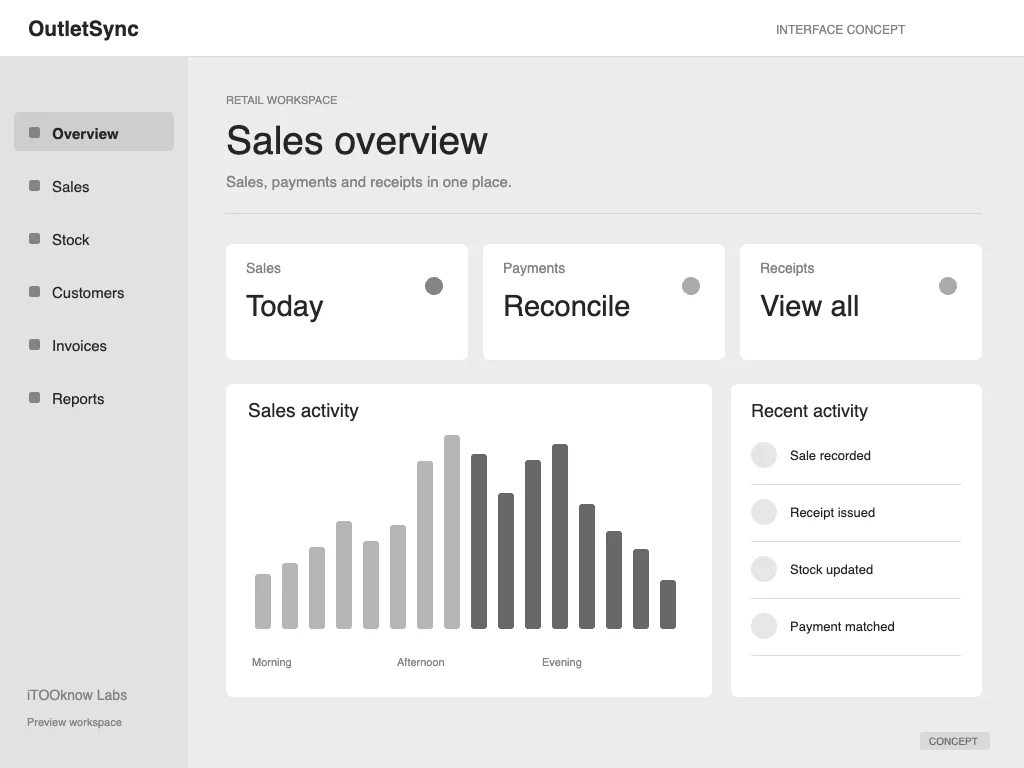Click the dot icon on Receipts card

point(948,286)
